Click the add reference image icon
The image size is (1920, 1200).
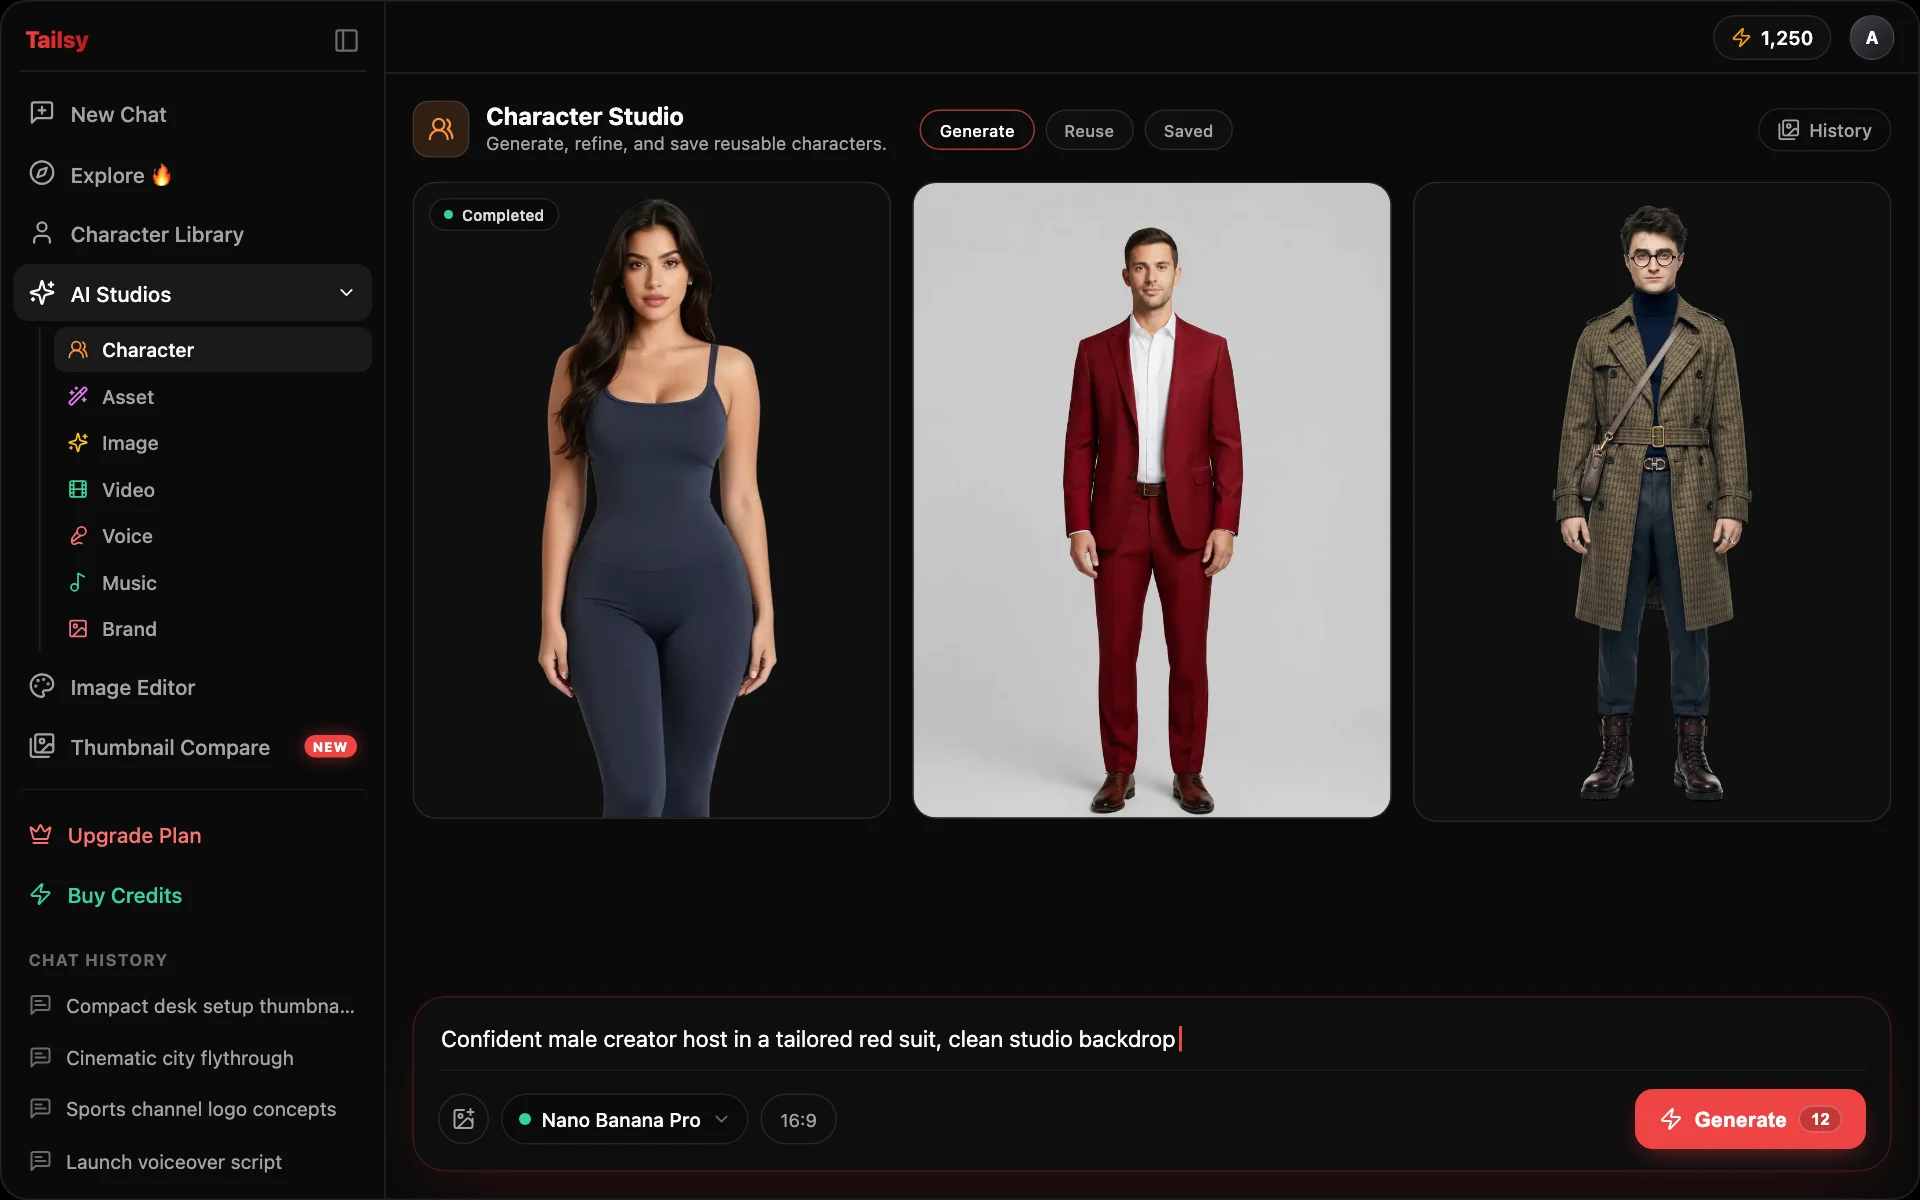tap(464, 1119)
